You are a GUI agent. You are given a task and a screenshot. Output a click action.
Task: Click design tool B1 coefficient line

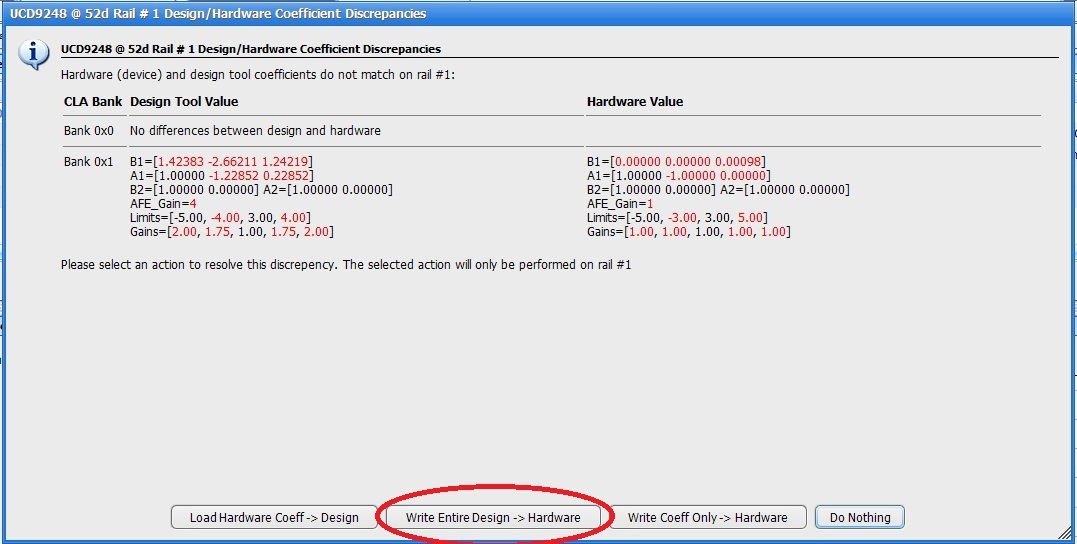pyautogui.click(x=221, y=161)
